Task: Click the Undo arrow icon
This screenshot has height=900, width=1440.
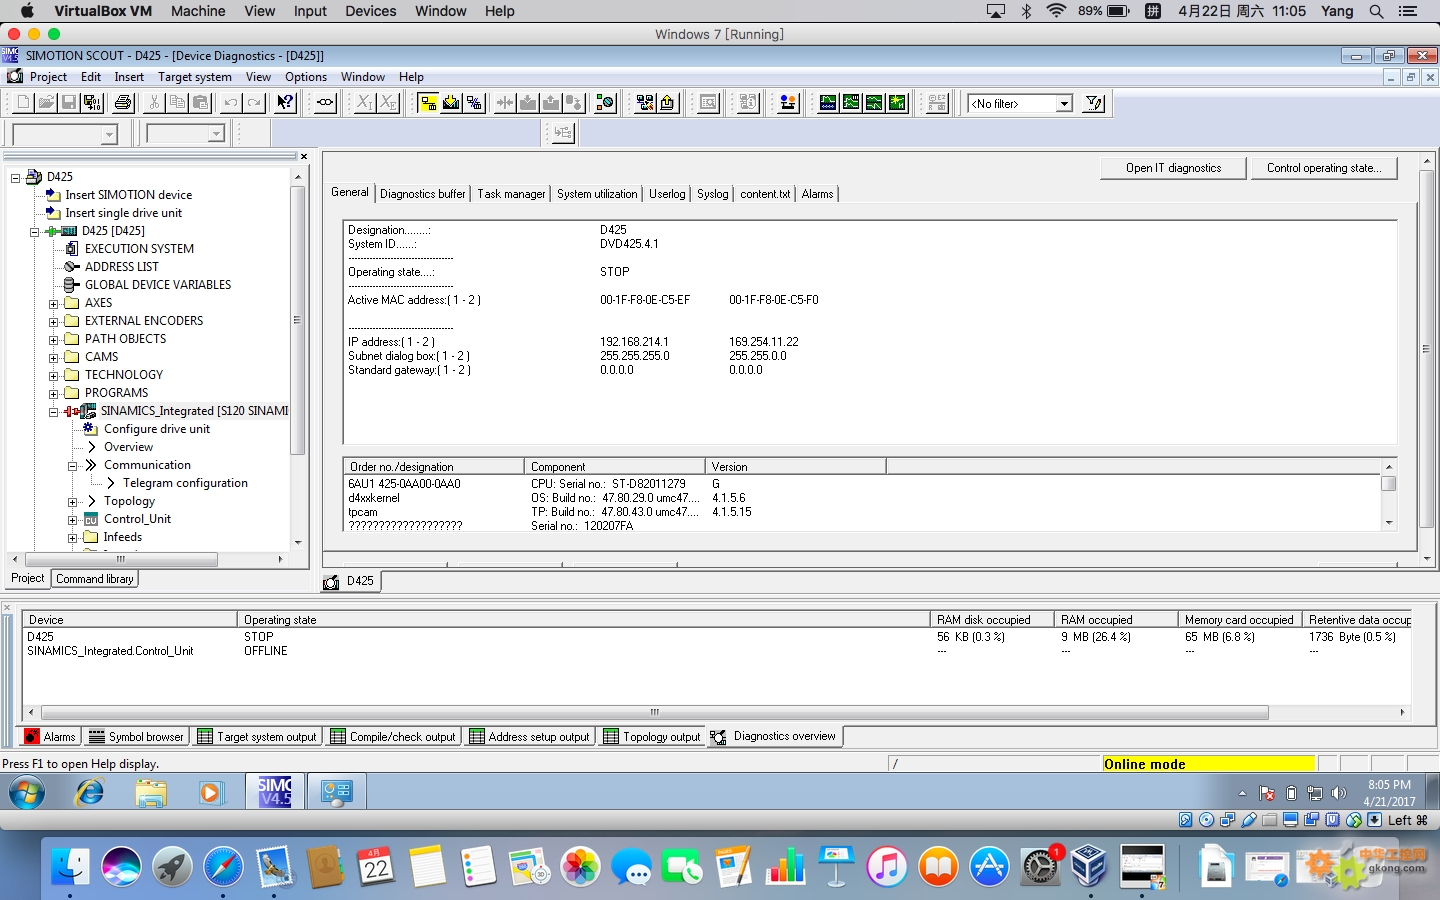Action: coord(231,103)
